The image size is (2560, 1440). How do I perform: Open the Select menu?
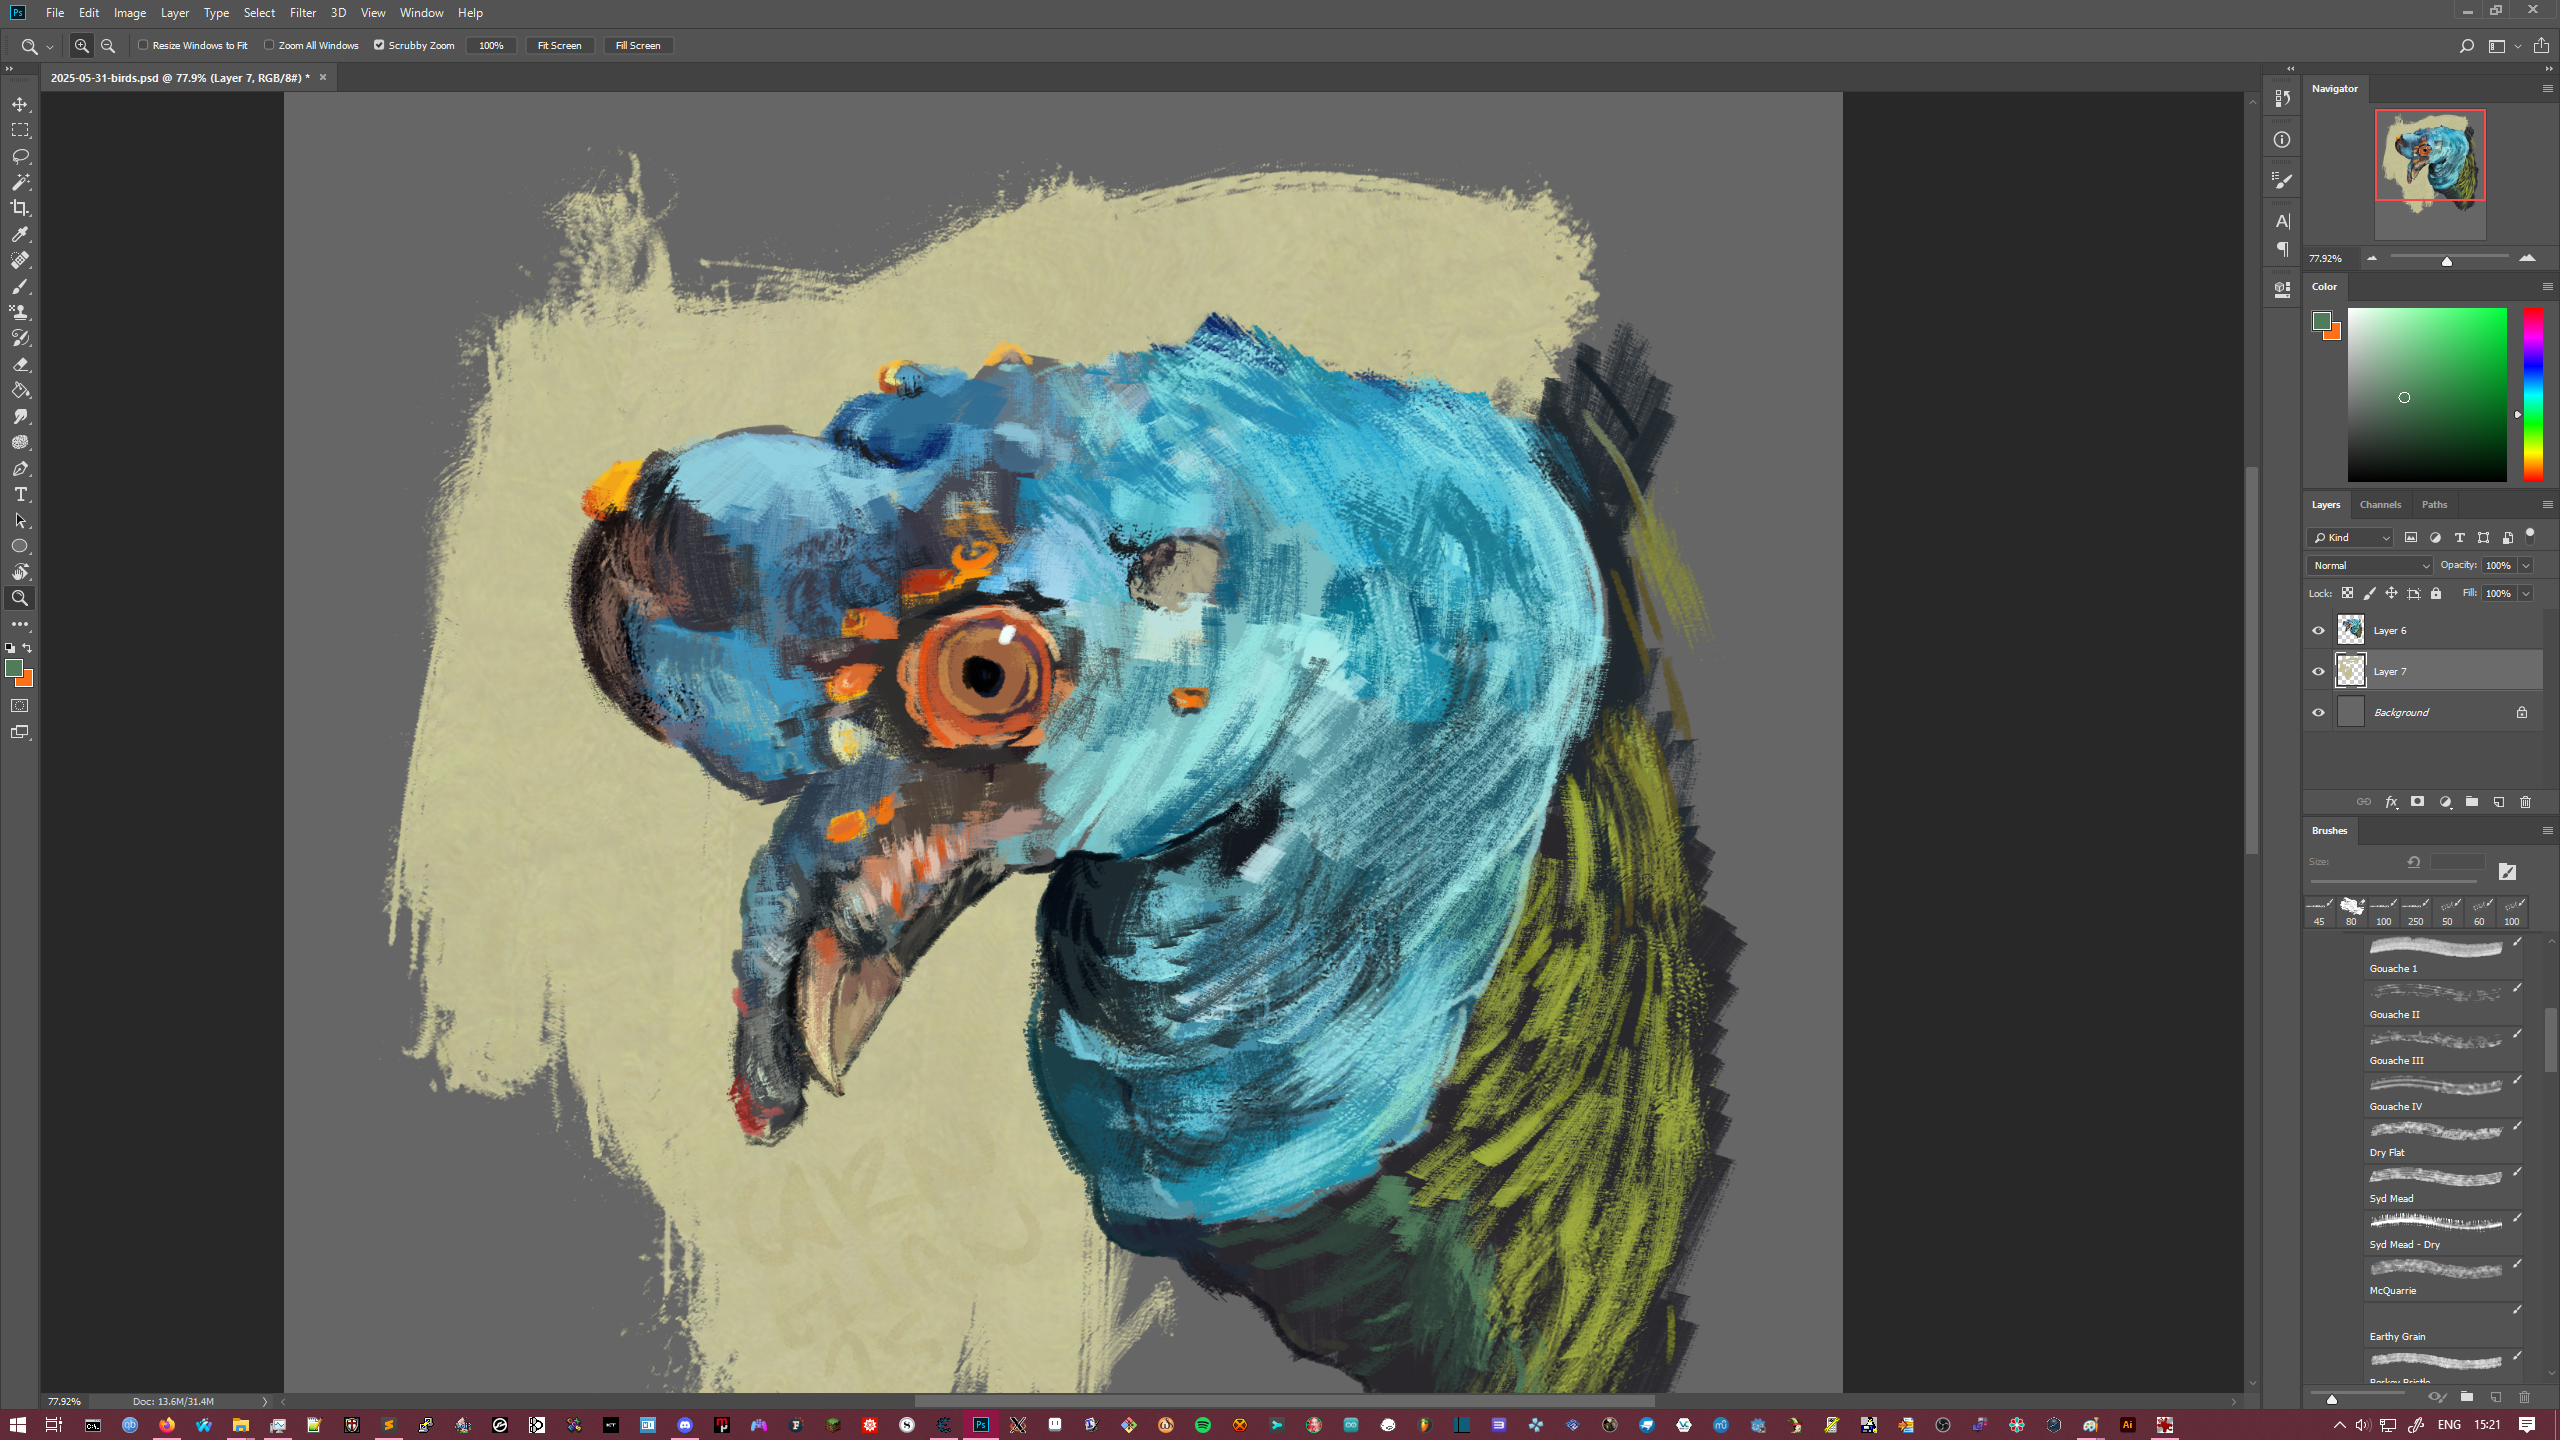point(259,13)
